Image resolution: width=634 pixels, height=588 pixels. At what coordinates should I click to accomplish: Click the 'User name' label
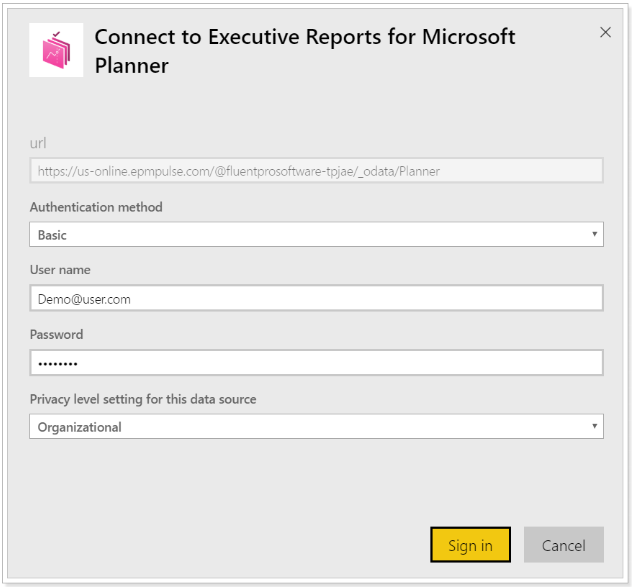60,270
